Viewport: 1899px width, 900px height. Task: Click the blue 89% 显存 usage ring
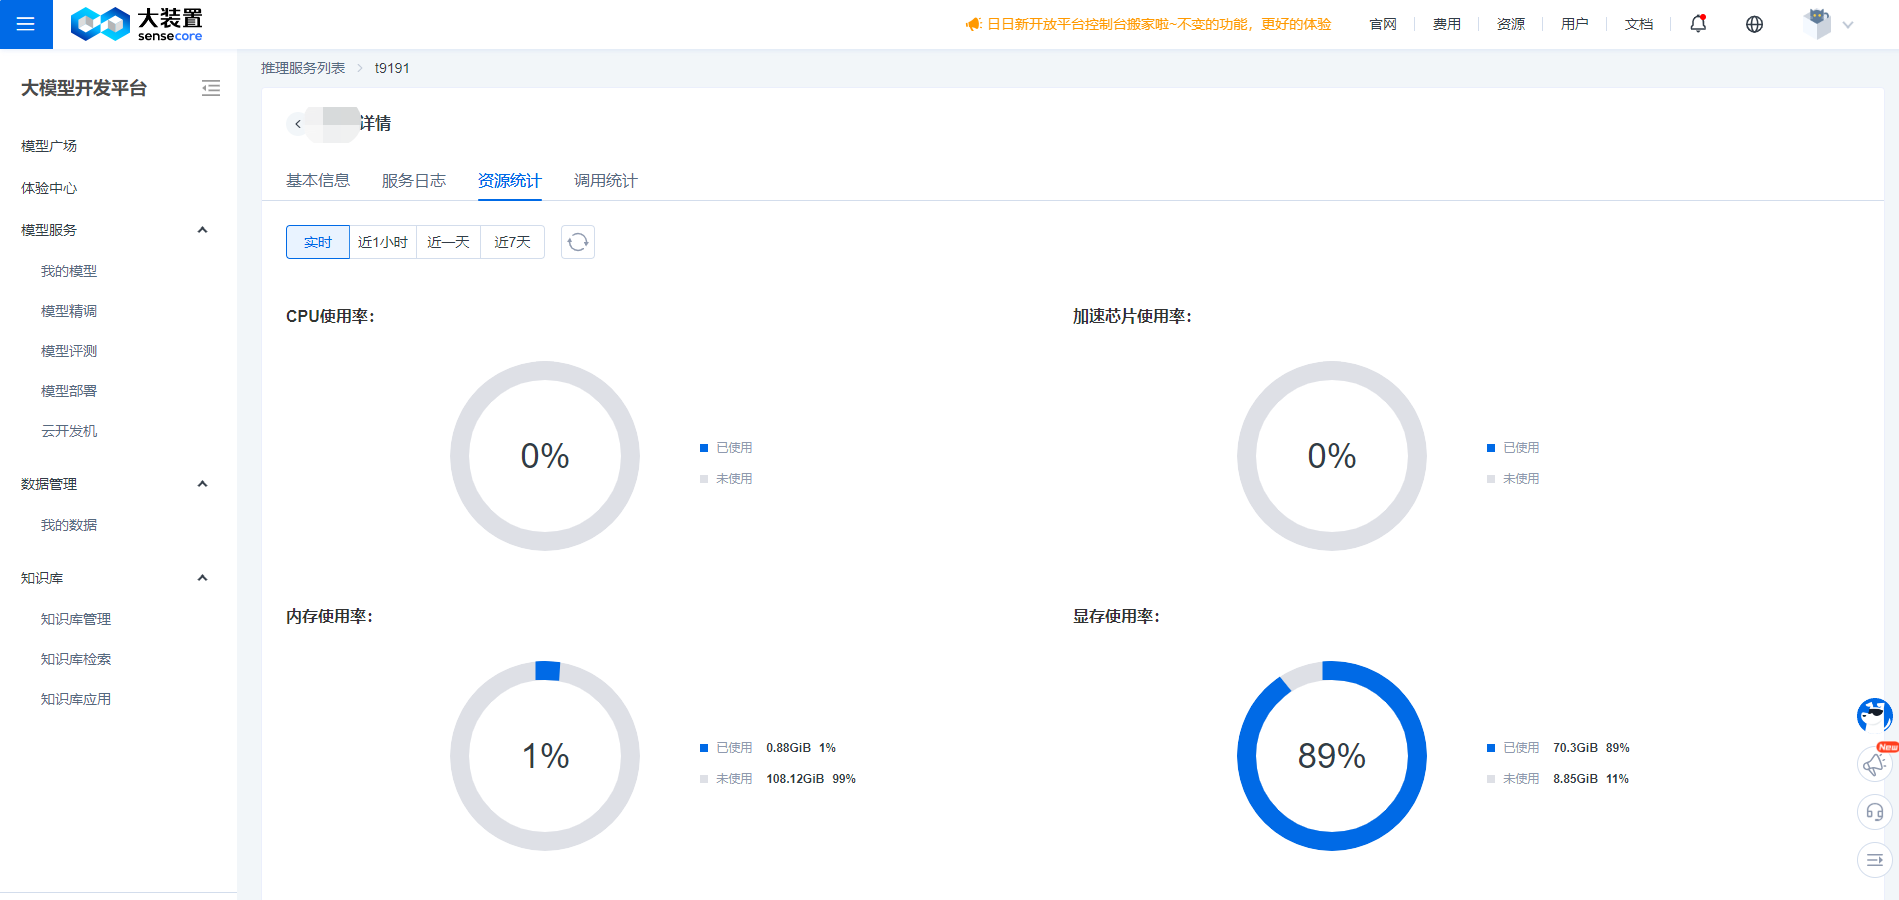pyautogui.click(x=1332, y=756)
